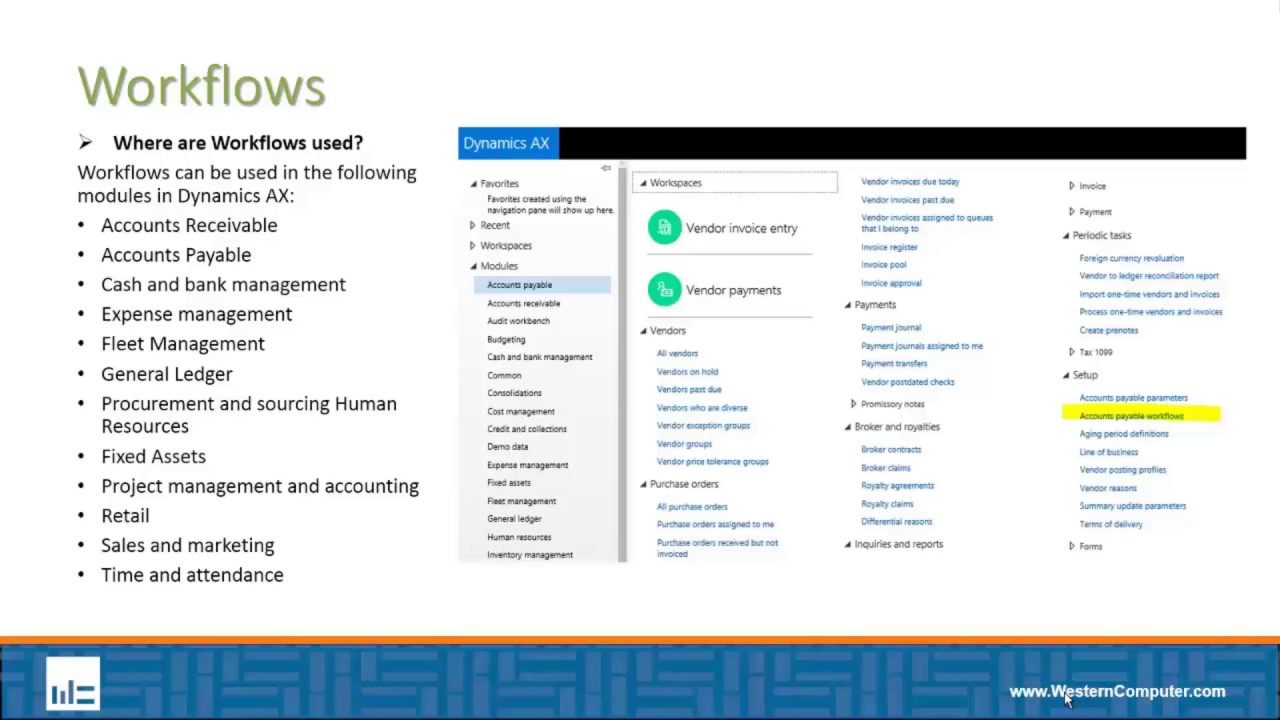Expand the Forms group
The height and width of the screenshot is (720, 1280).
click(x=1071, y=546)
